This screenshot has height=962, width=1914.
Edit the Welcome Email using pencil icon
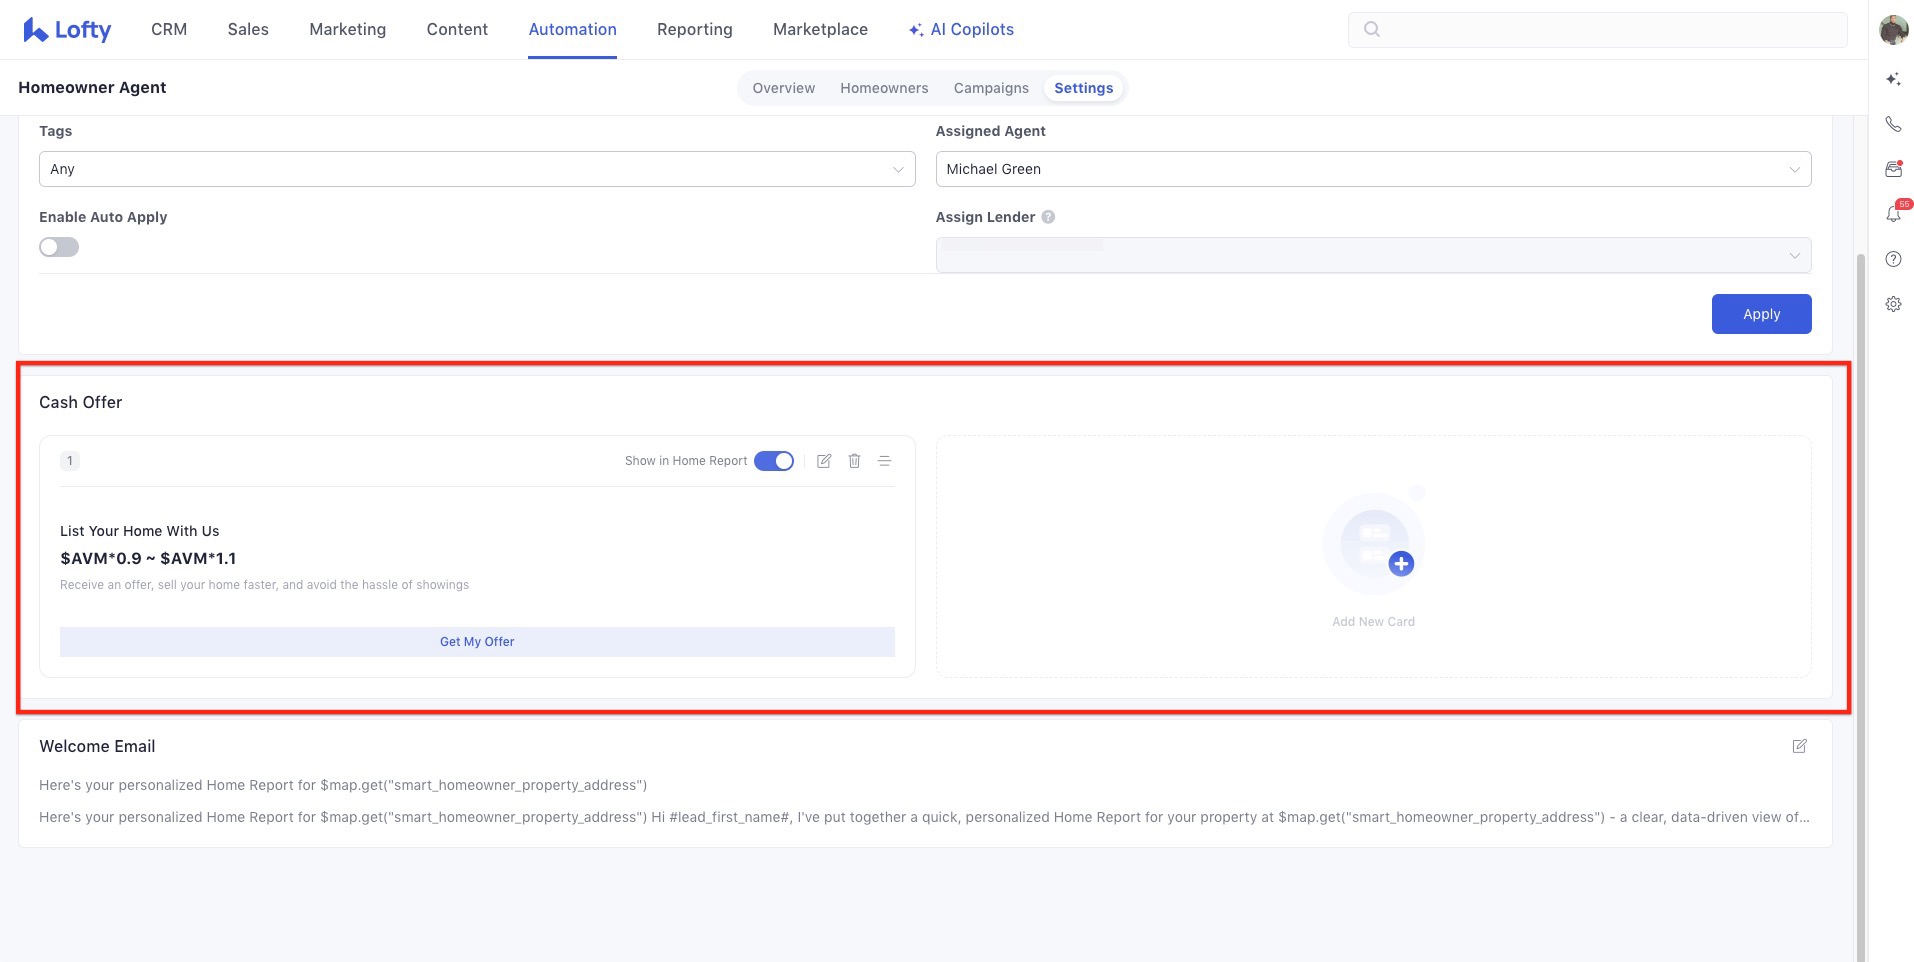[x=1799, y=746]
